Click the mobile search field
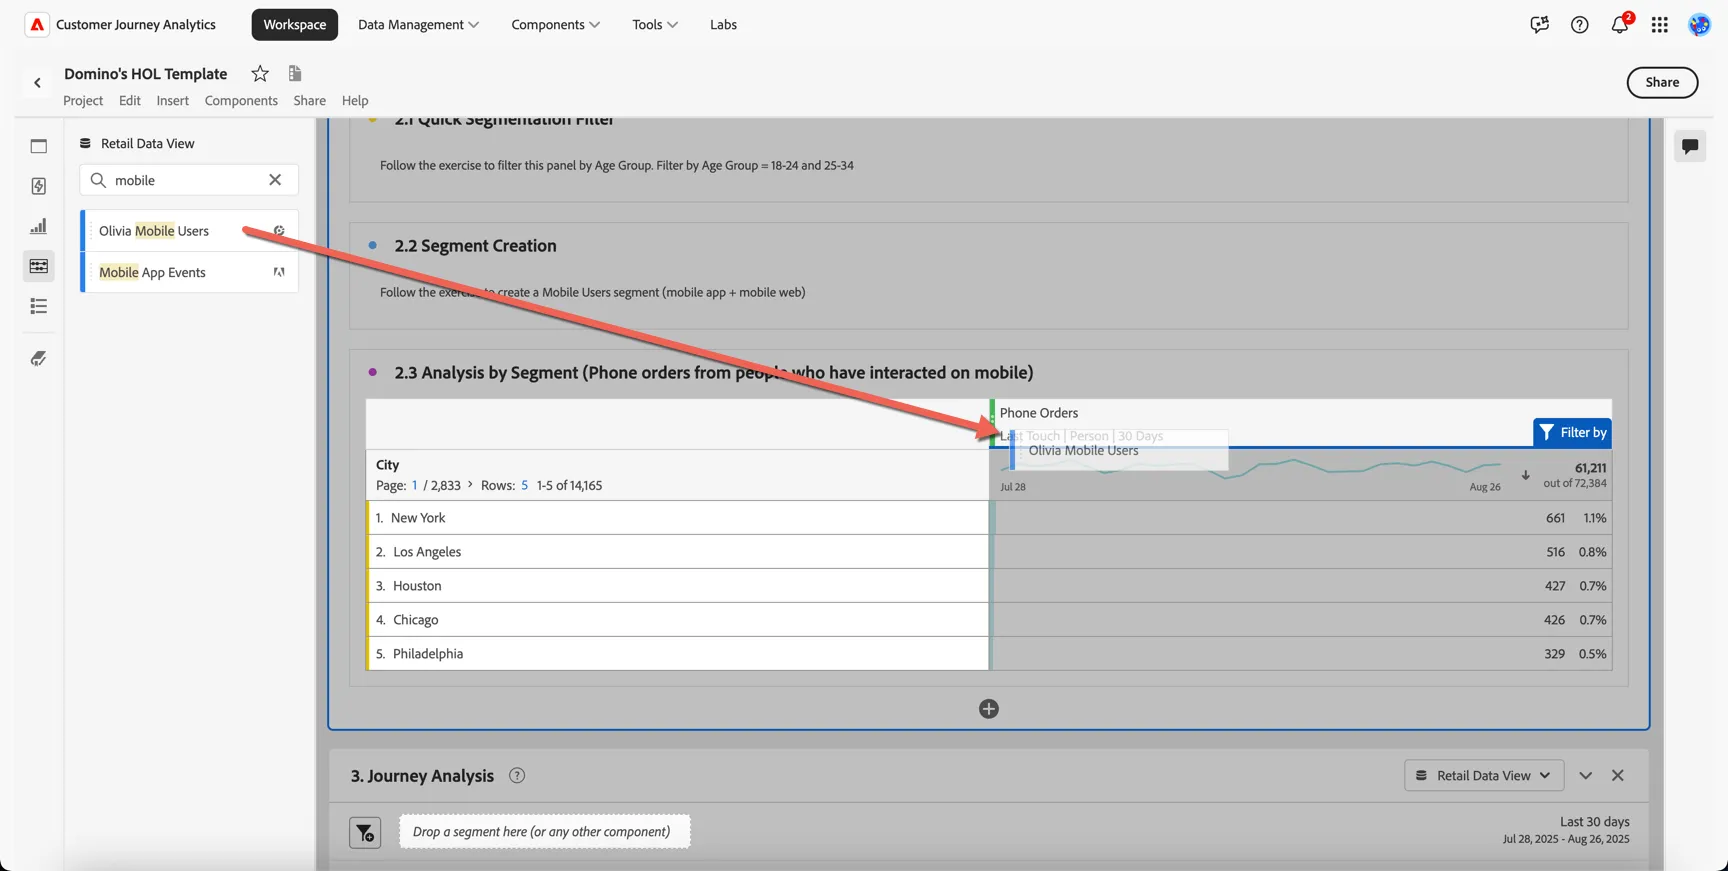This screenshot has height=871, width=1728. coord(188,180)
